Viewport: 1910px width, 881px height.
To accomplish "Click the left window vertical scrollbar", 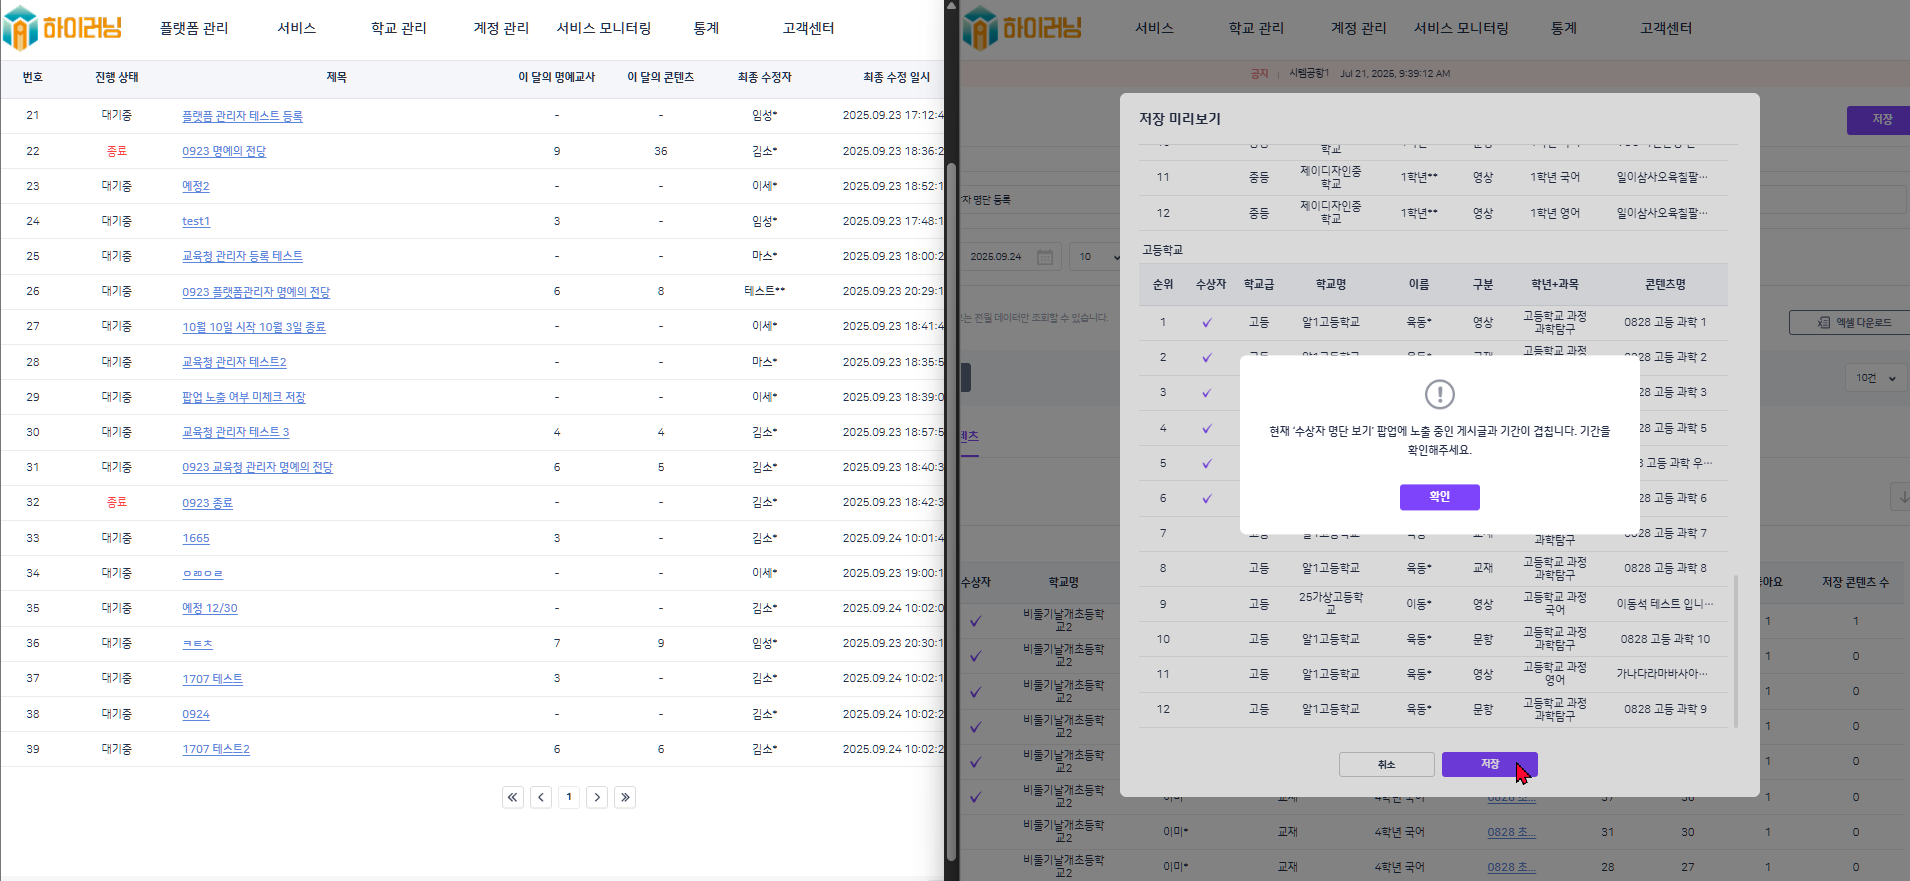I will (951, 500).
